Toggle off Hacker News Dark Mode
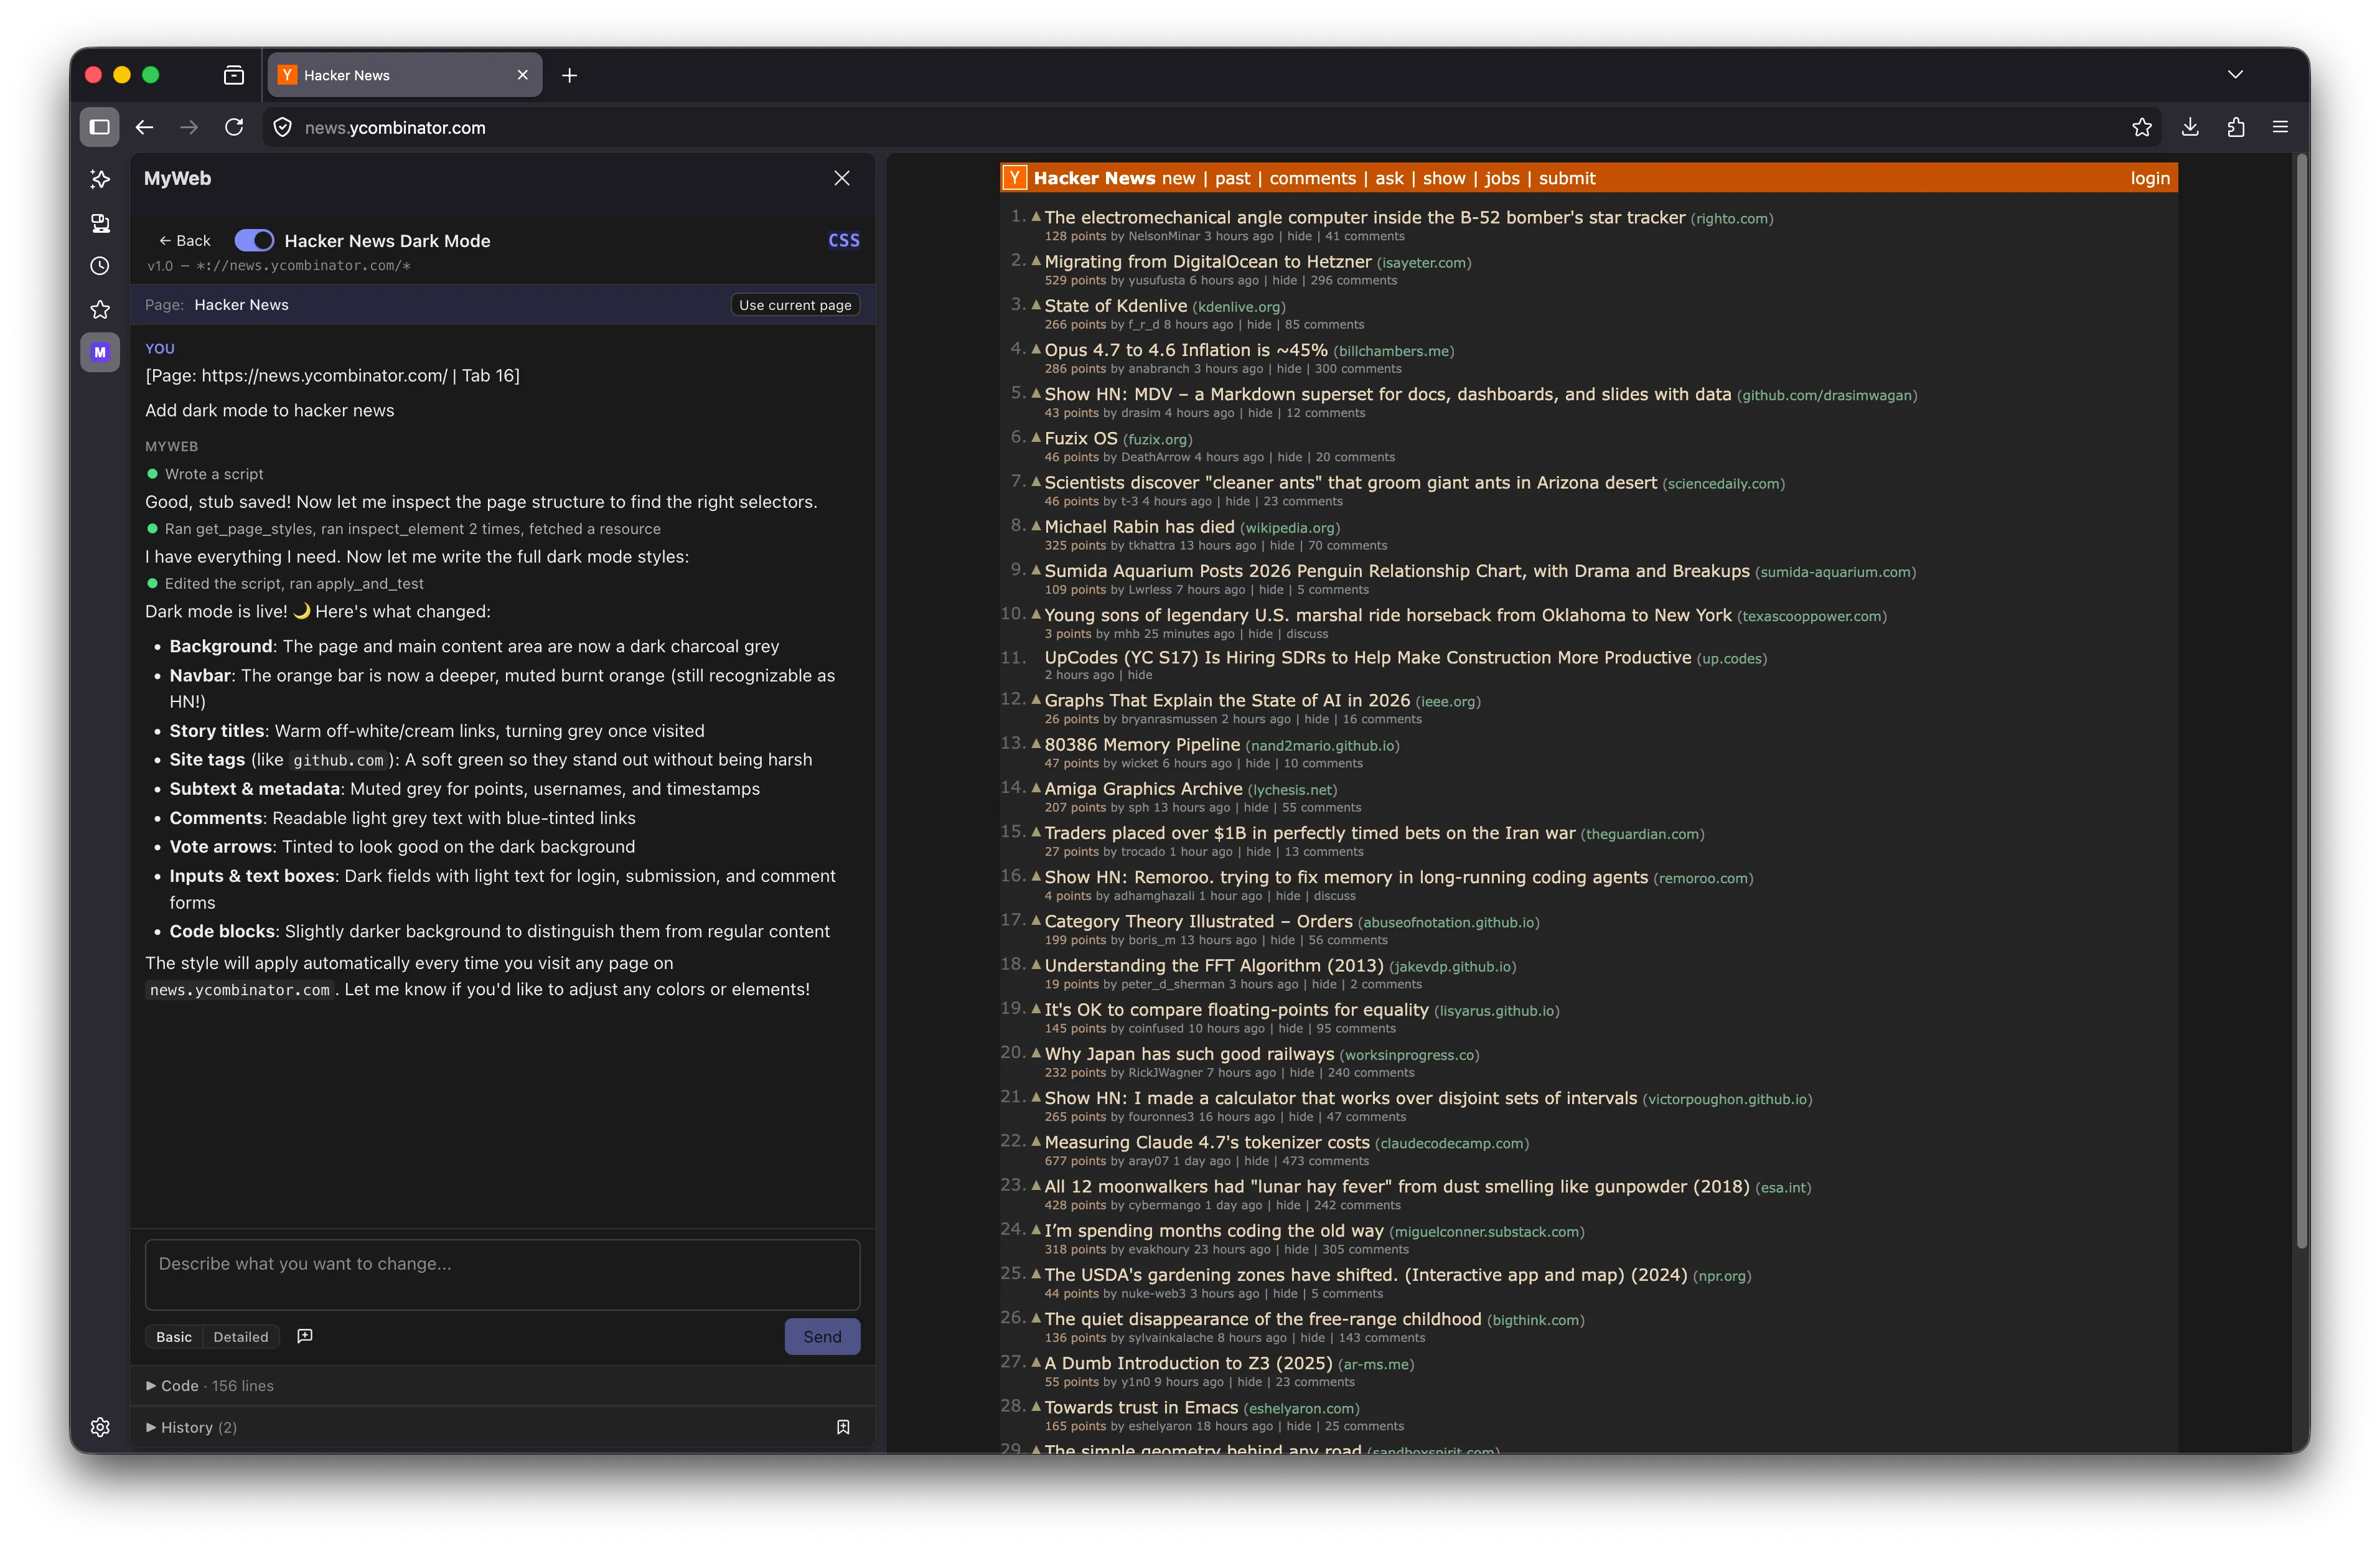The height and width of the screenshot is (1546, 2380). click(x=254, y=240)
